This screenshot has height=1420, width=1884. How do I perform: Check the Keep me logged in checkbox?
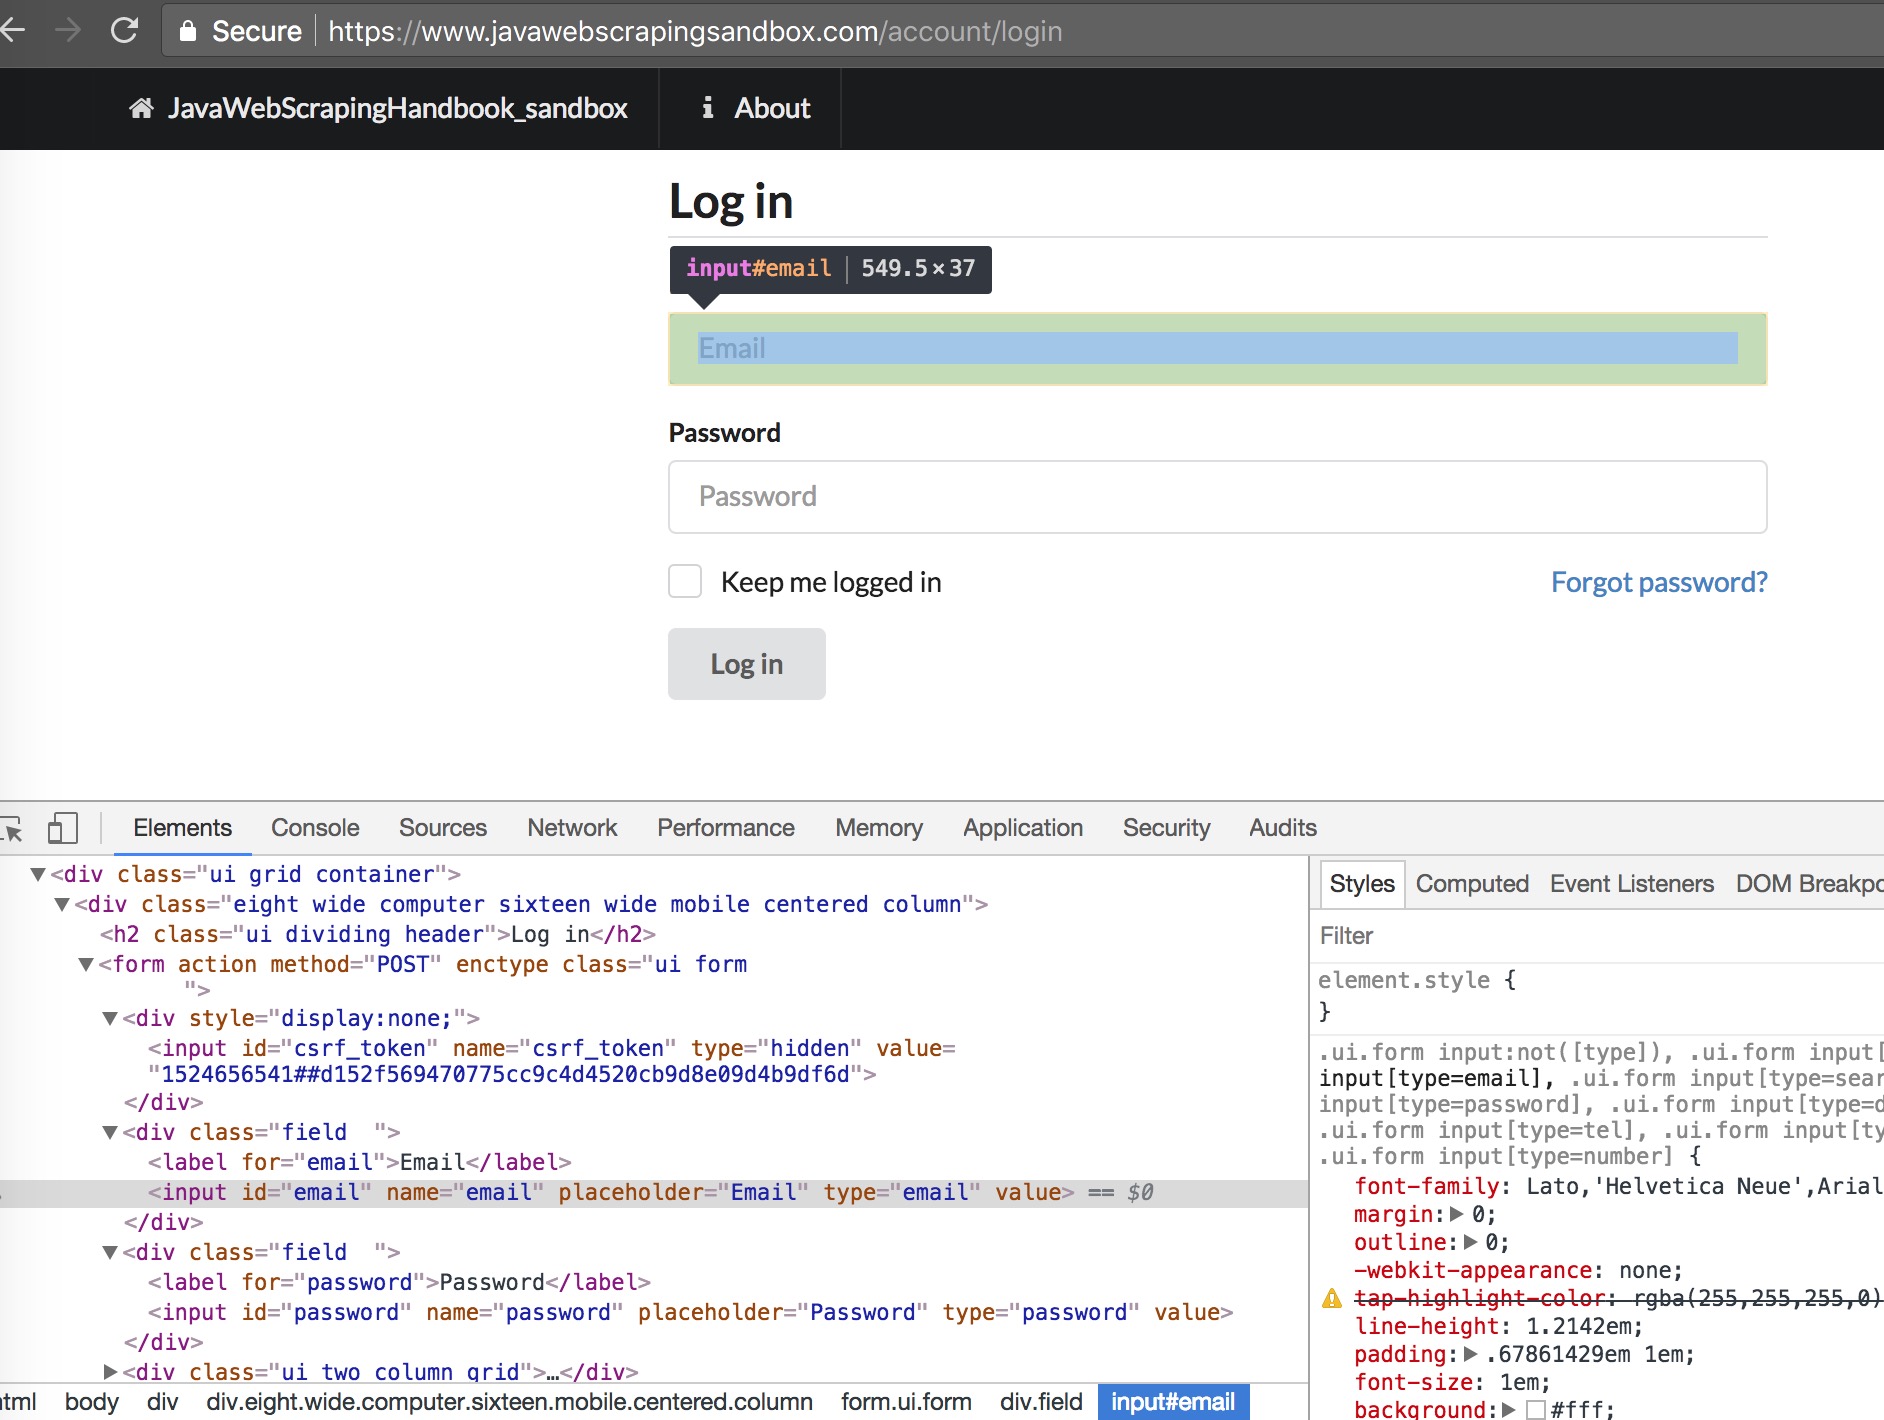coord(684,581)
